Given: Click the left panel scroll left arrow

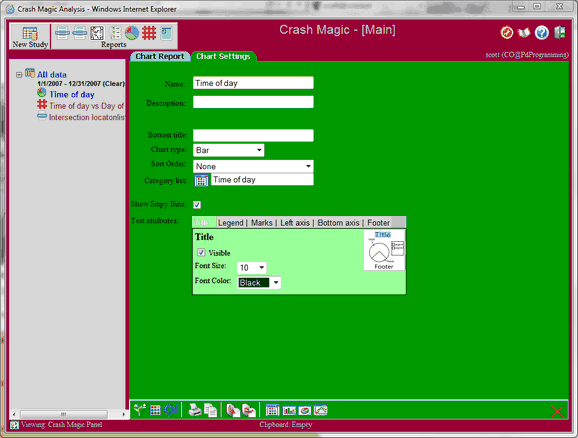Looking at the screenshot, I should pyautogui.click(x=14, y=414).
